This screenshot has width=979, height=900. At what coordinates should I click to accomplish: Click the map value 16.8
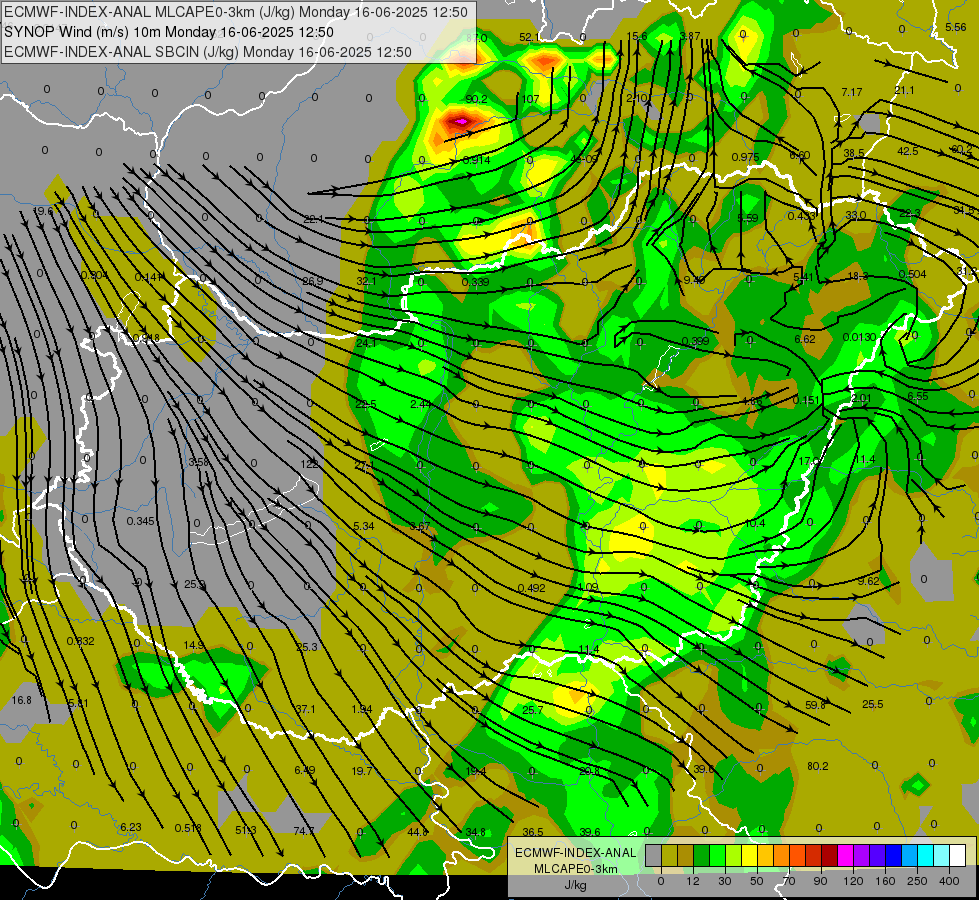(21, 700)
